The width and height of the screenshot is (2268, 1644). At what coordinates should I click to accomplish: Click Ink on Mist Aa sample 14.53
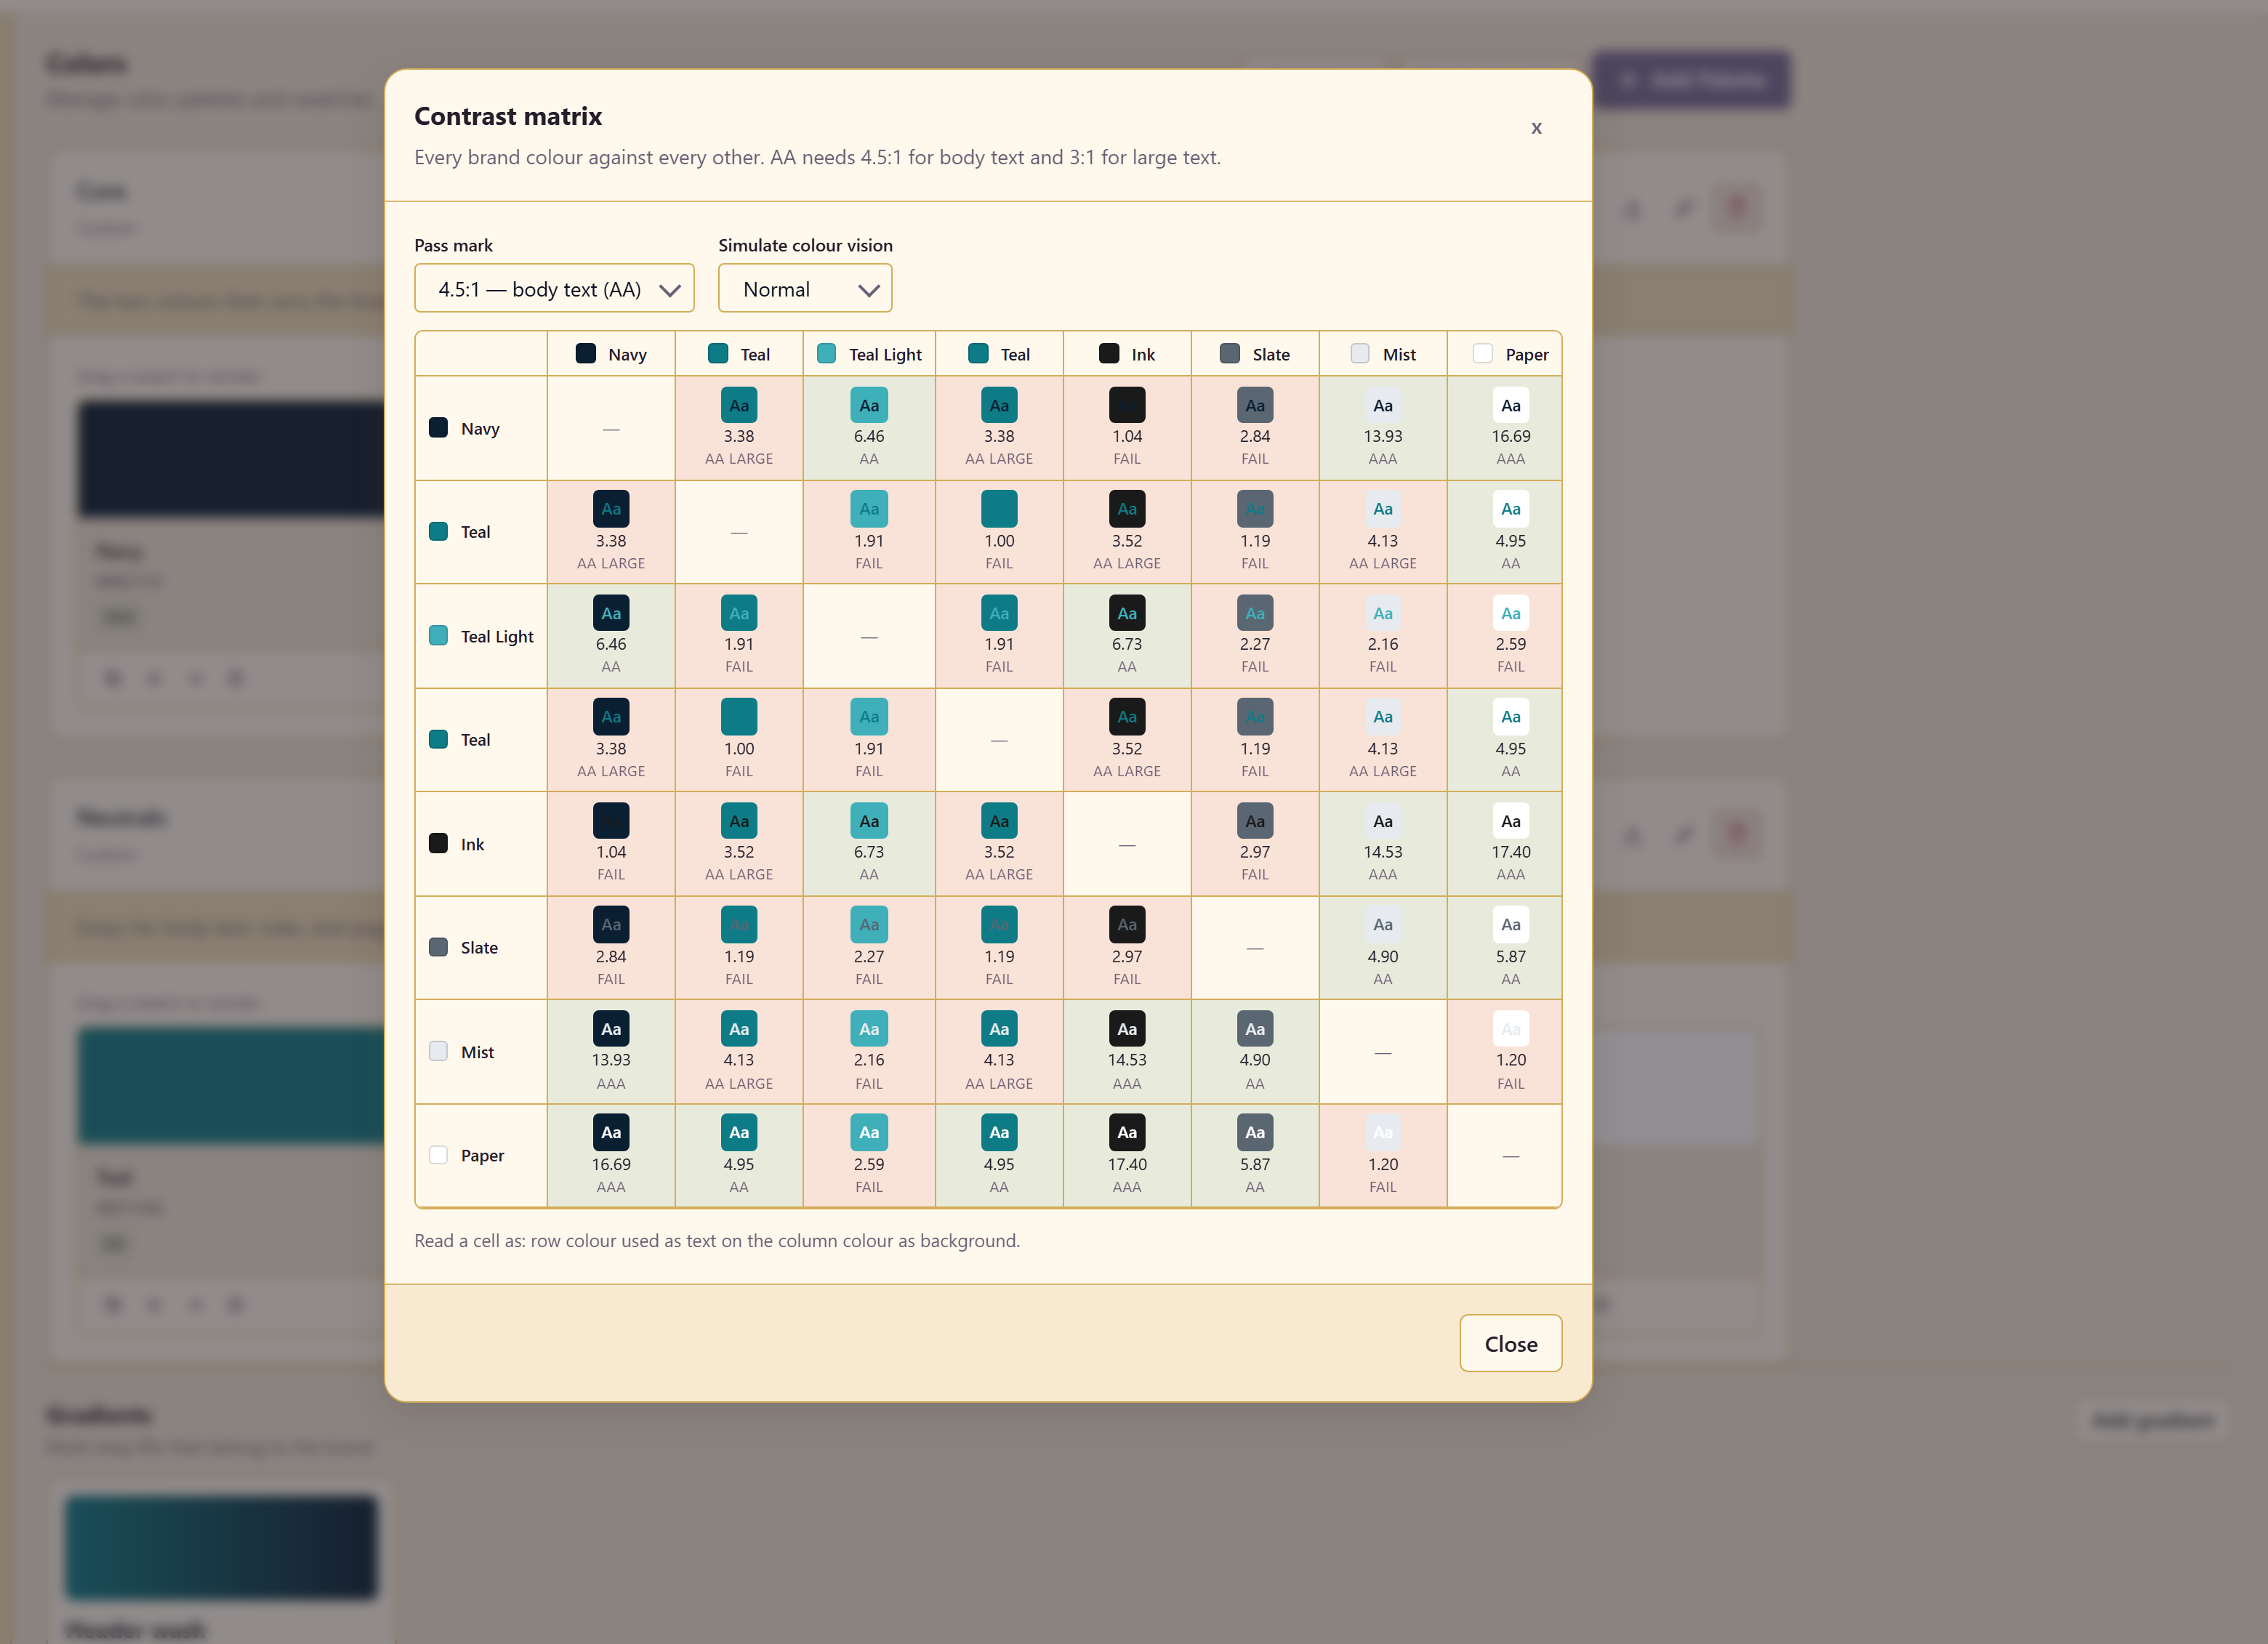click(1383, 821)
